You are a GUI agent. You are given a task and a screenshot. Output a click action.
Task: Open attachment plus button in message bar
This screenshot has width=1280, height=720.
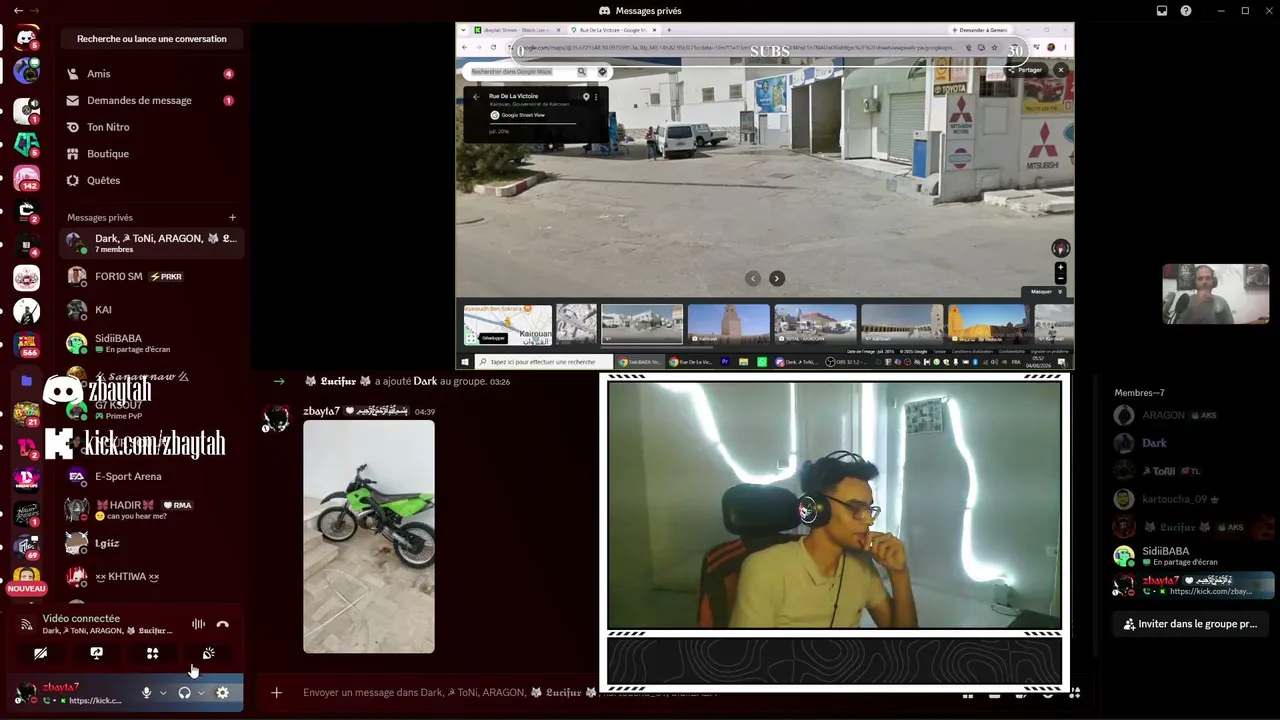(276, 692)
